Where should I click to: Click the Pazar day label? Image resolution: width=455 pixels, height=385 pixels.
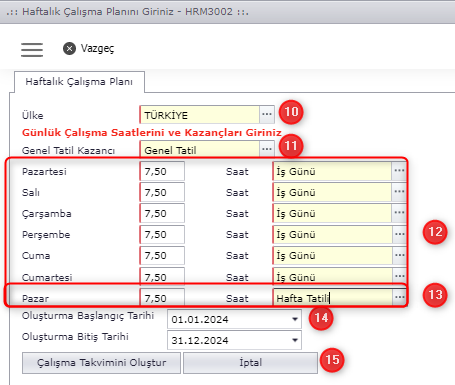[x=35, y=298]
